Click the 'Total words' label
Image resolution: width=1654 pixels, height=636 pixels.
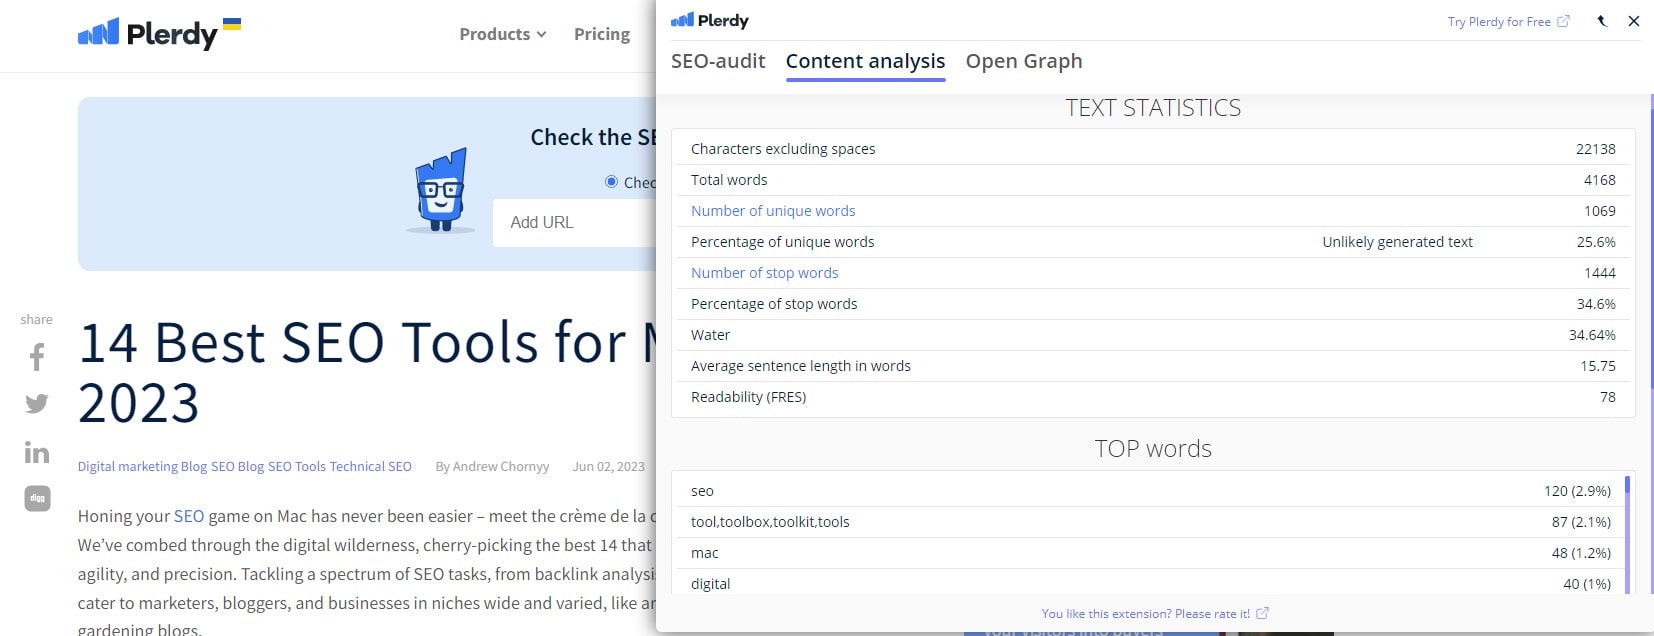pyautogui.click(x=729, y=180)
